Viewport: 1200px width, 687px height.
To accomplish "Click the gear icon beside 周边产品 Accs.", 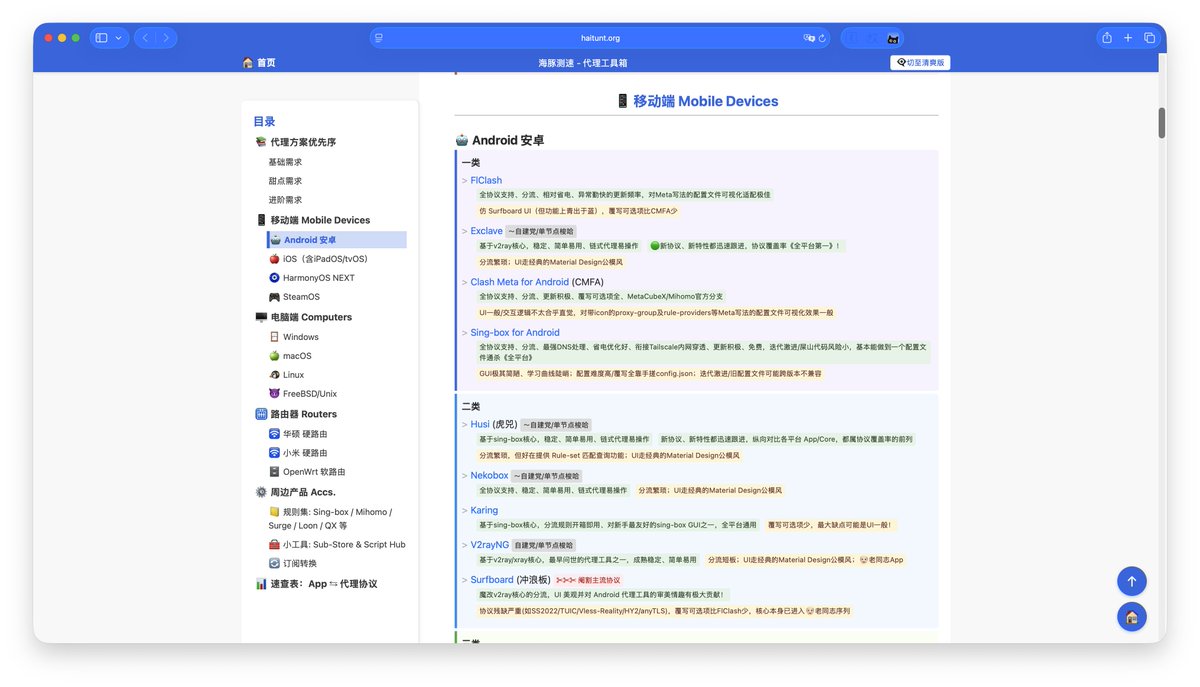I will tap(261, 492).
